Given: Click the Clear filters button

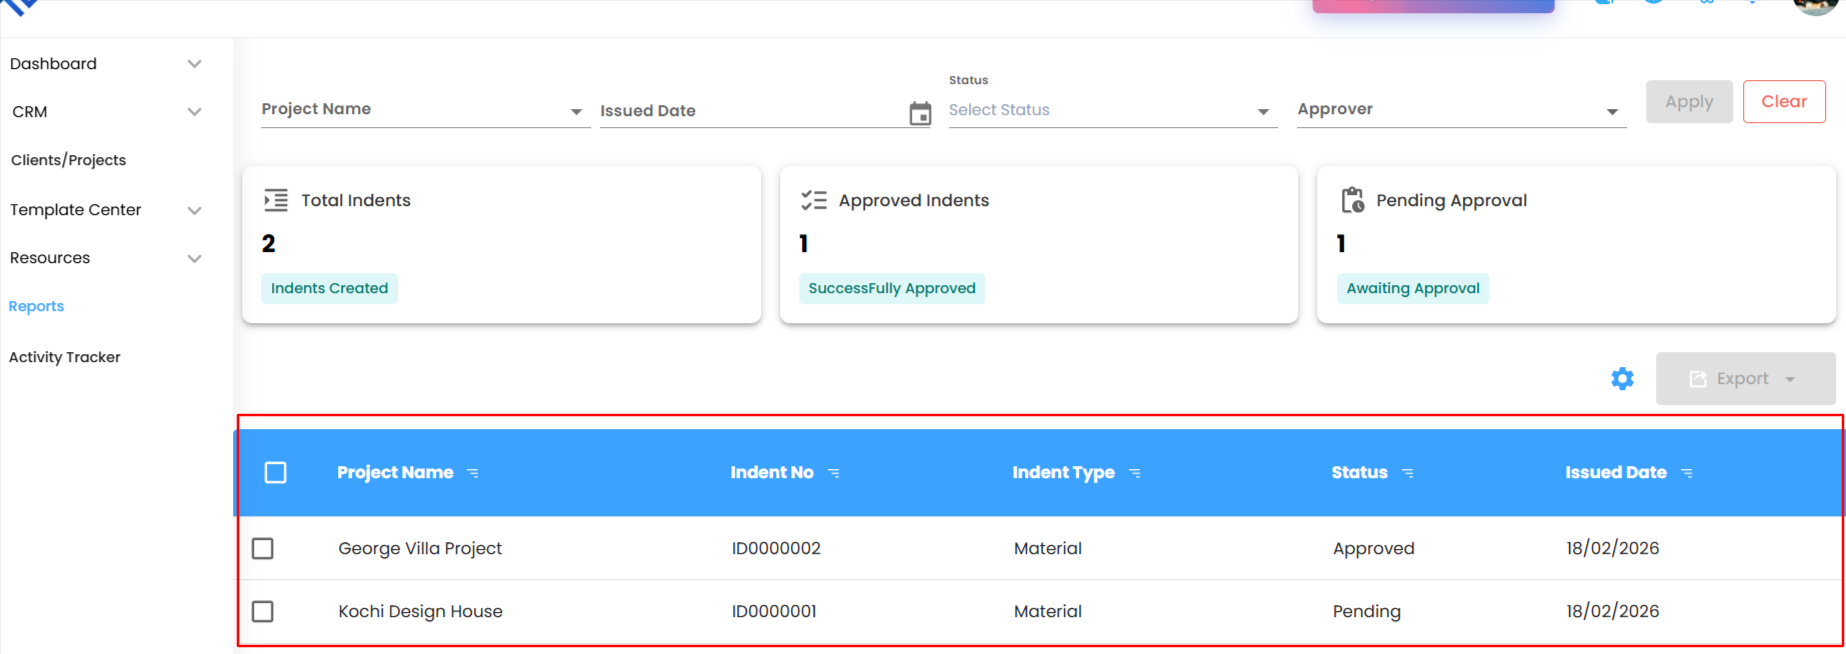Looking at the screenshot, I should [x=1783, y=102].
